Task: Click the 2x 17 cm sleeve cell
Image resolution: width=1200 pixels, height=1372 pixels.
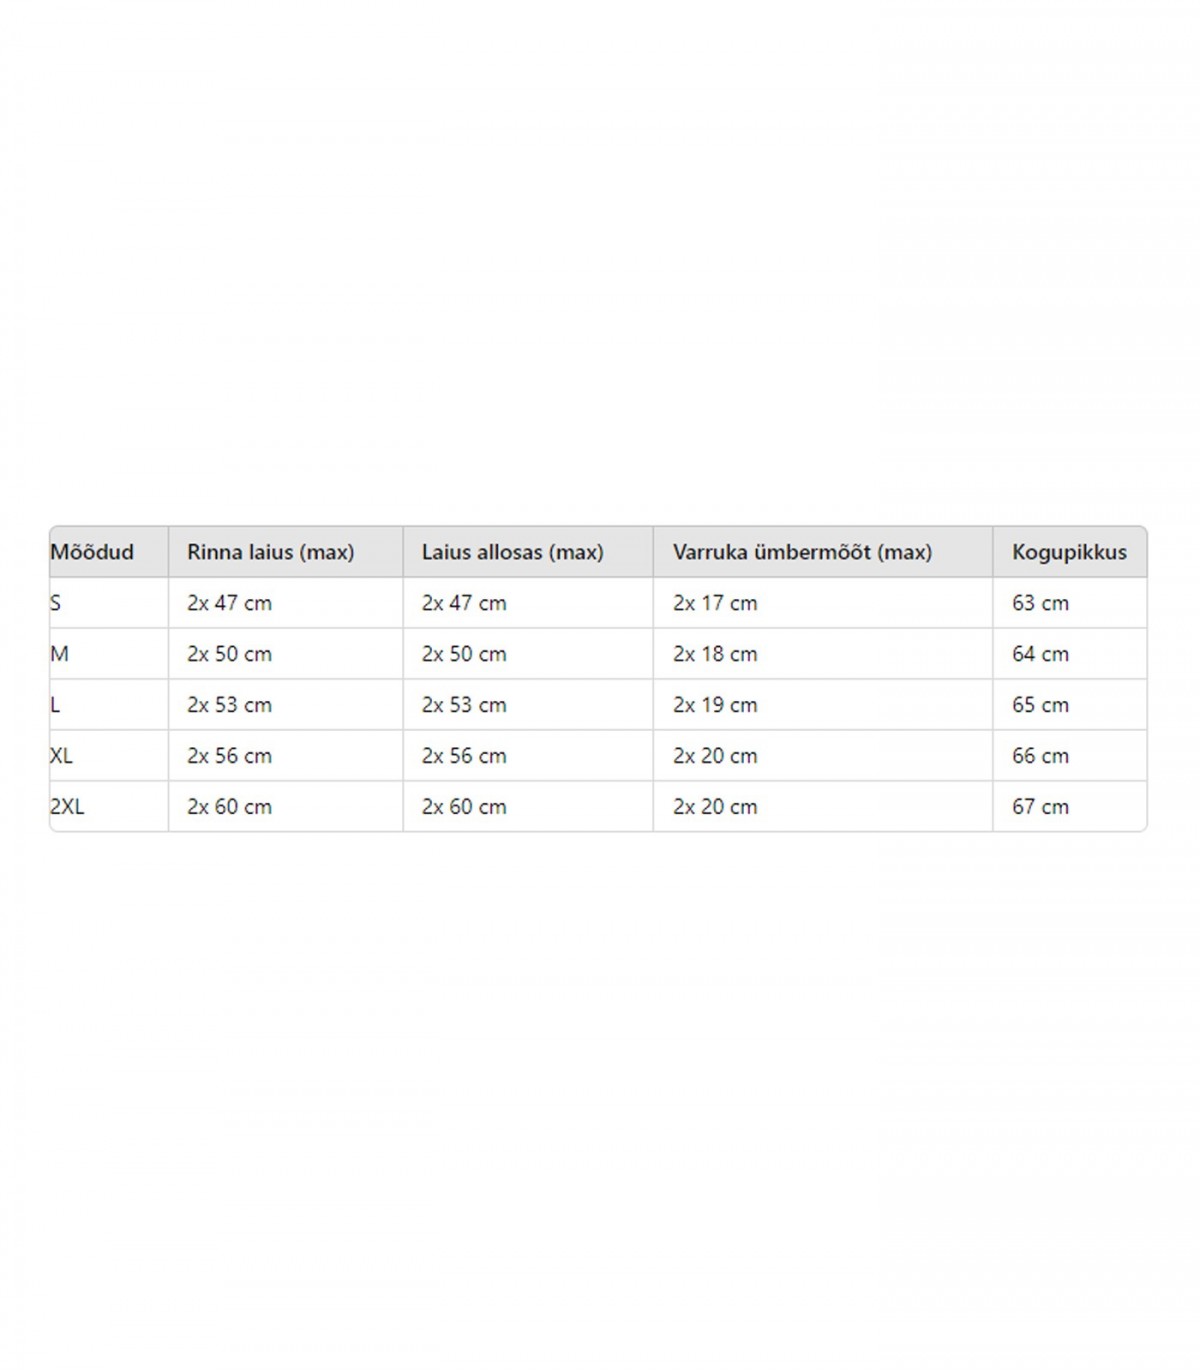Action: pos(715,603)
